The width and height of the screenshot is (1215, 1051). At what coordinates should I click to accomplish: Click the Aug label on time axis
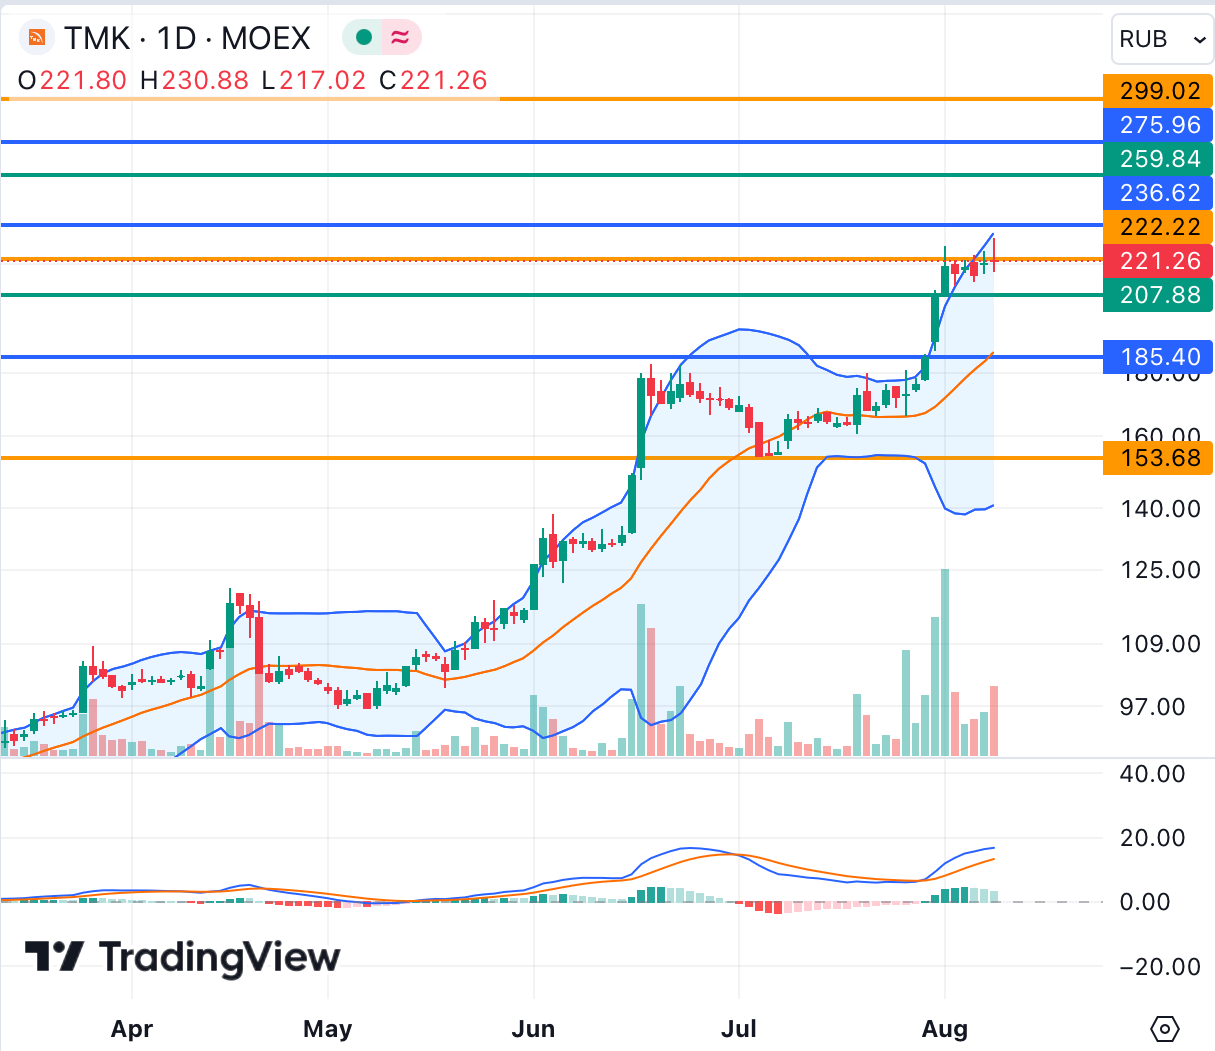click(944, 1029)
